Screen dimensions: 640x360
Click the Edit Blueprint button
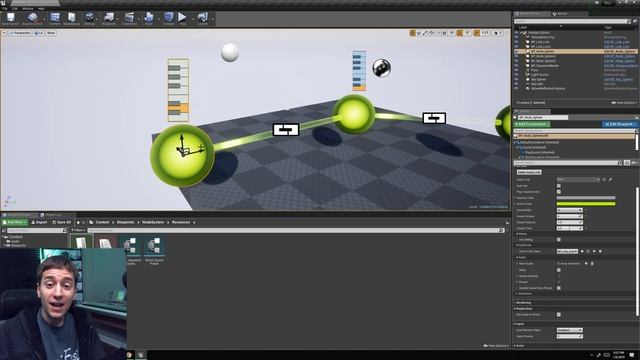pos(620,124)
